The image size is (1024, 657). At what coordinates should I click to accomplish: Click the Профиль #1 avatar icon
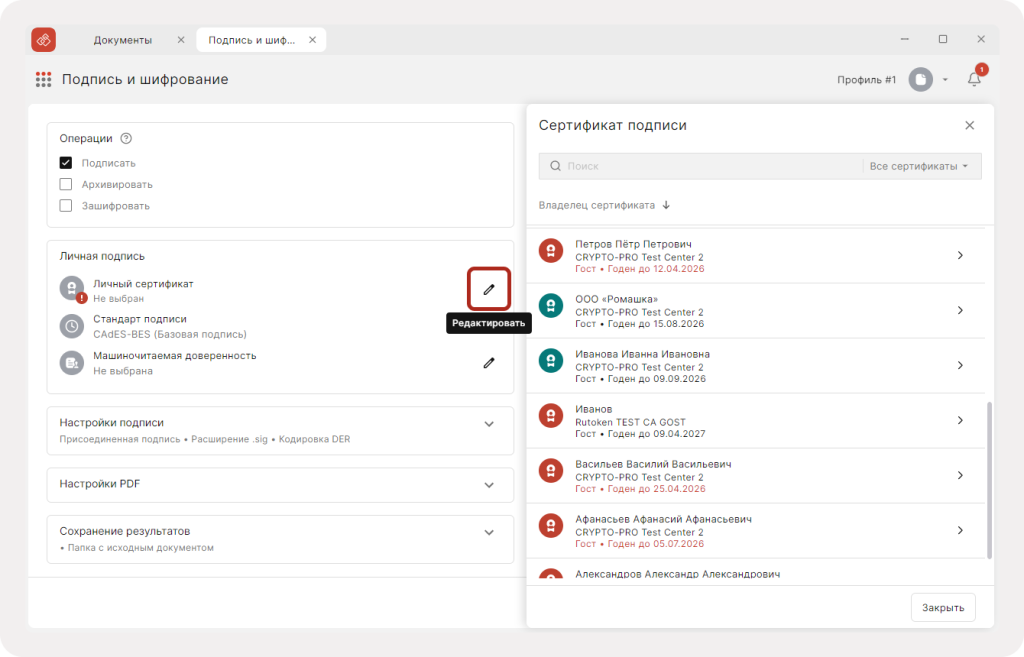(920, 80)
